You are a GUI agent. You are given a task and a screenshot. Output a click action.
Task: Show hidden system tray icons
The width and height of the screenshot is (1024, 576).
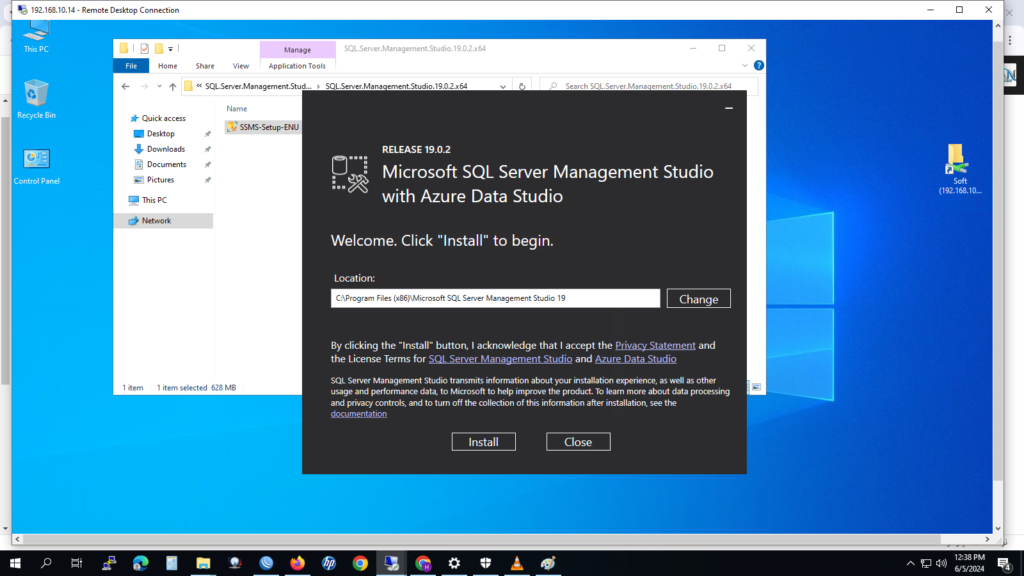tap(910, 563)
